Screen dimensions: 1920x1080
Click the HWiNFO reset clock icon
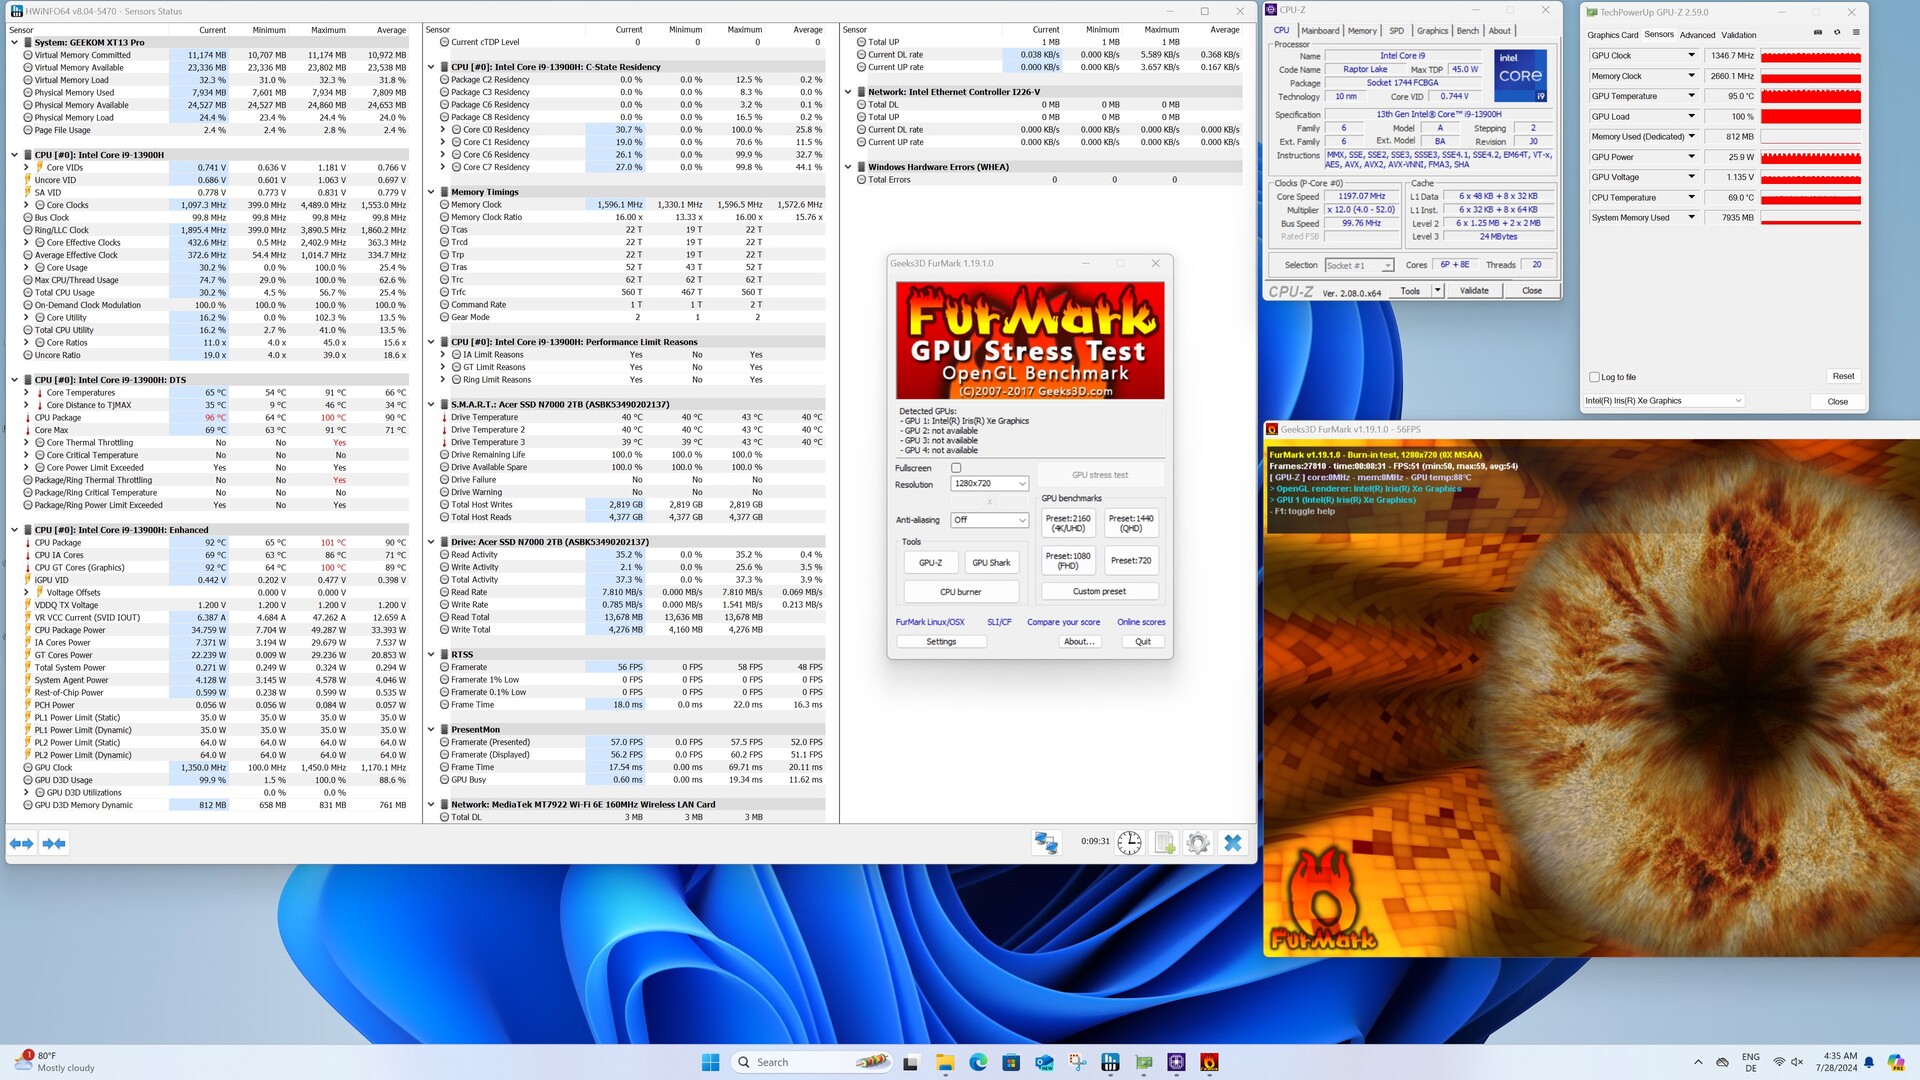pos(1129,843)
